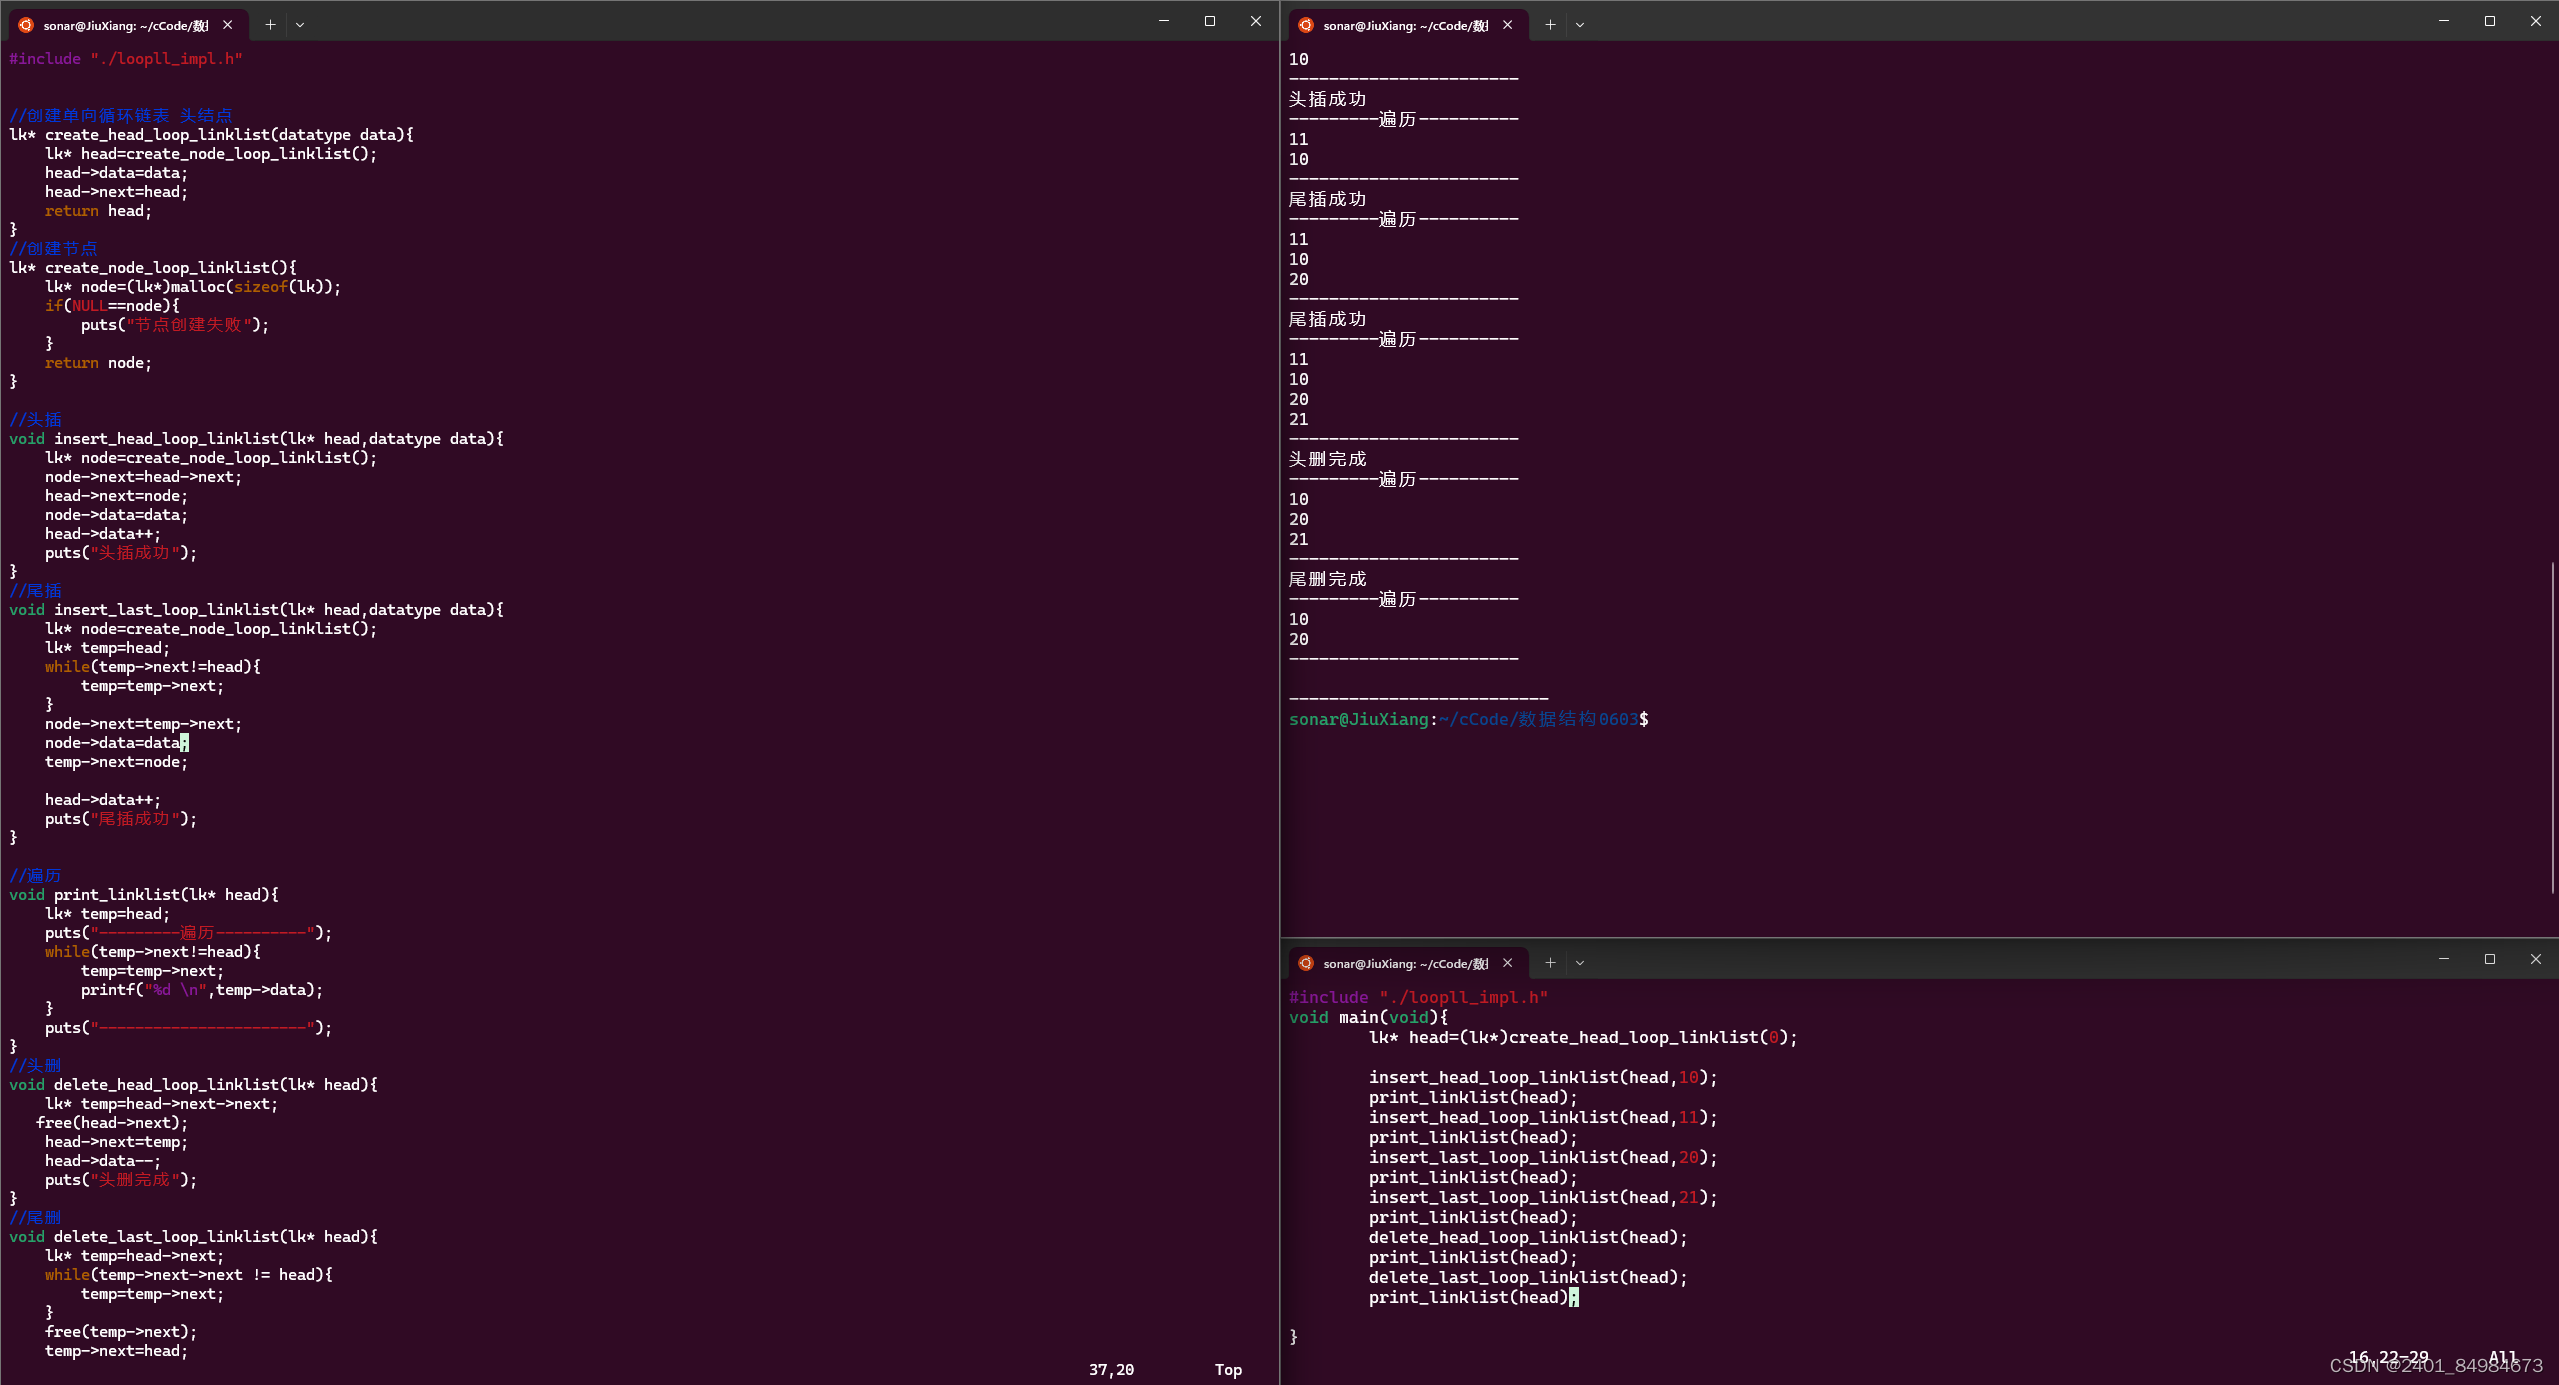Select the bottom-right terminal tab sonar@JiuXiang
Screen dimensions: 2559x1385
[x=1405, y=963]
